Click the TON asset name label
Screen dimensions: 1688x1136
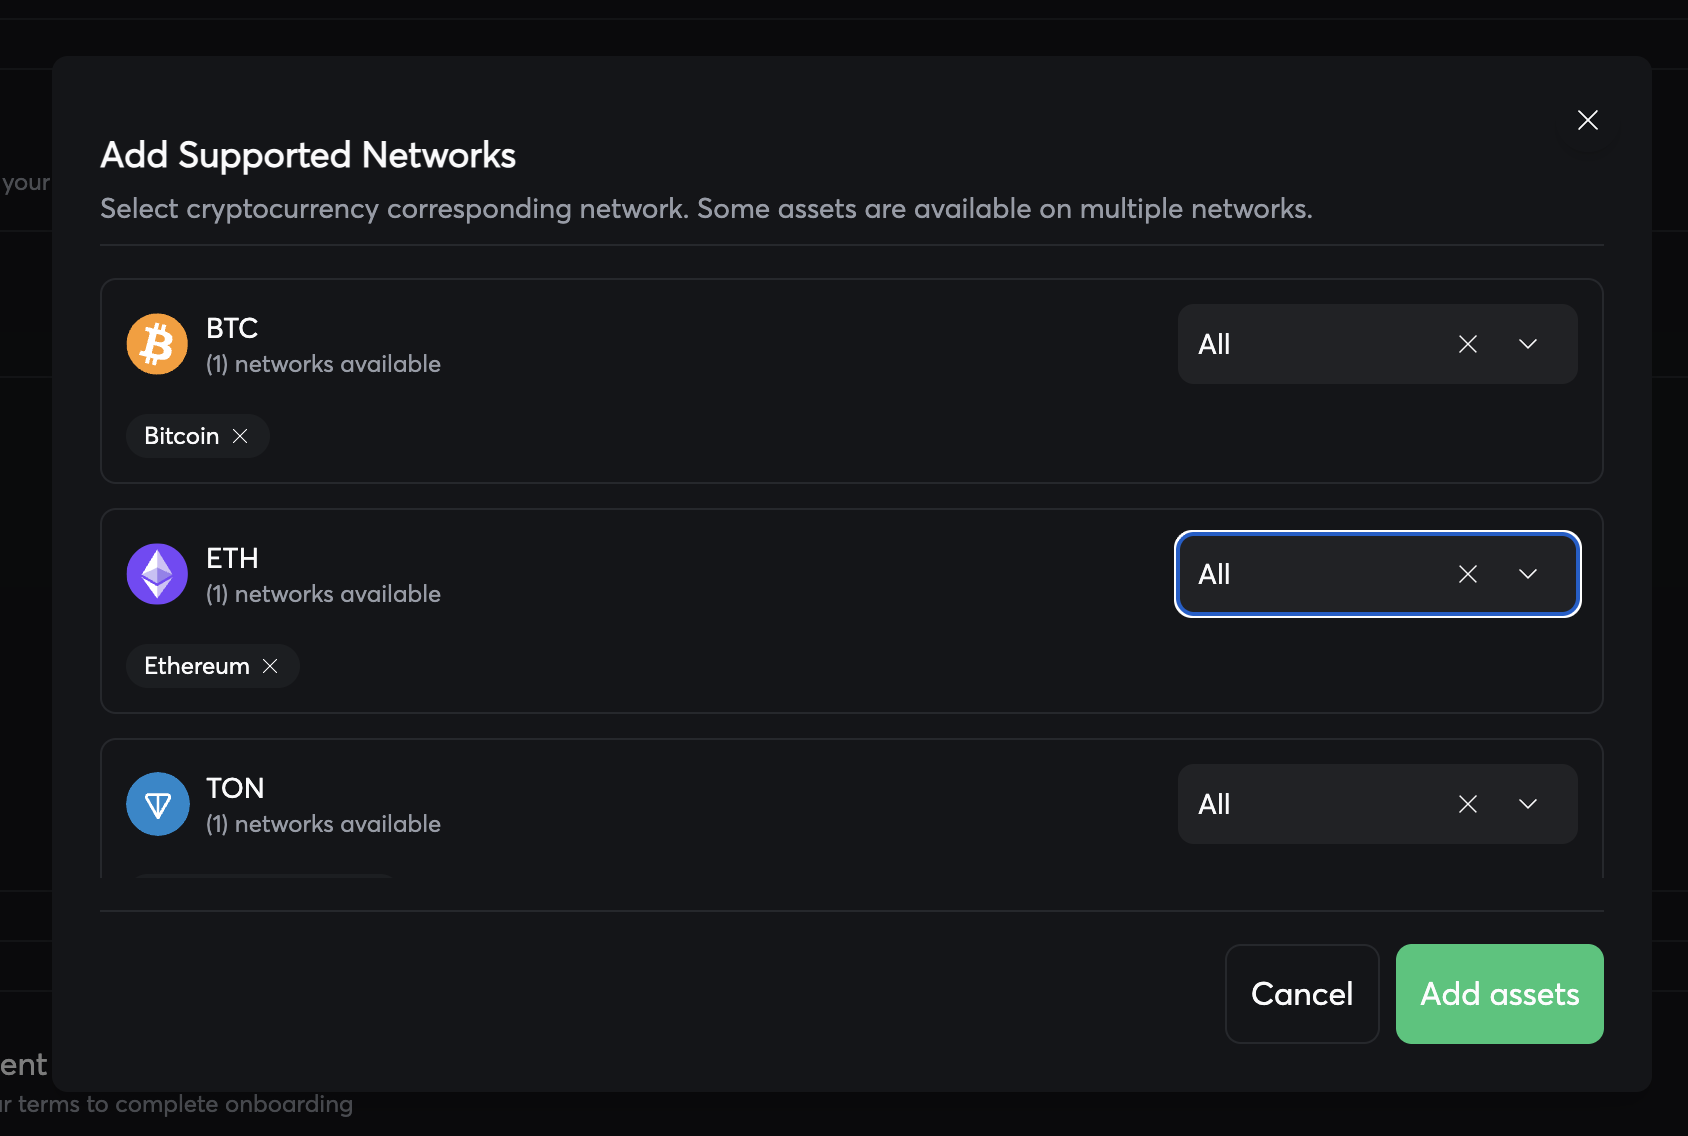235,788
